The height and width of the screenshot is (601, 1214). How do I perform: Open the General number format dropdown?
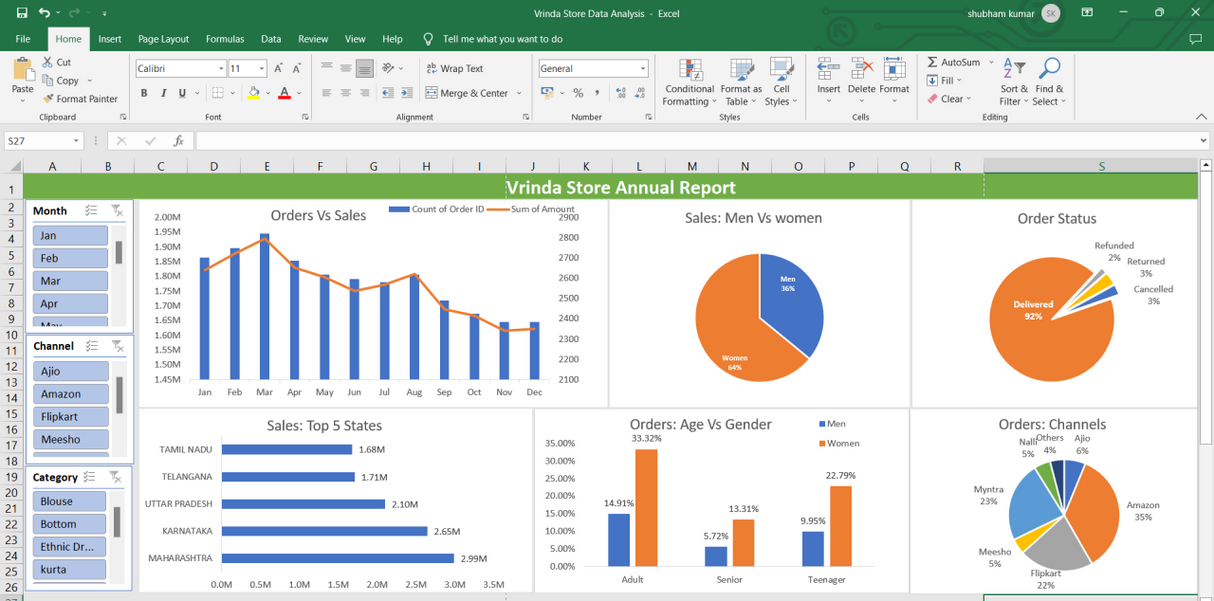[x=640, y=68]
